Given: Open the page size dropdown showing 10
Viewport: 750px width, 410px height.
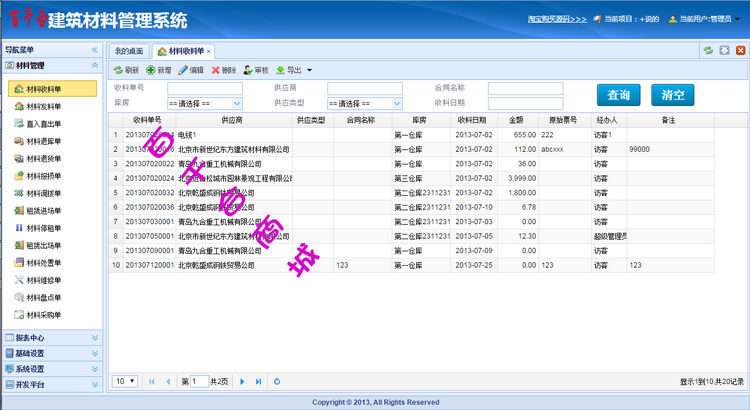Looking at the screenshot, I should [x=125, y=381].
